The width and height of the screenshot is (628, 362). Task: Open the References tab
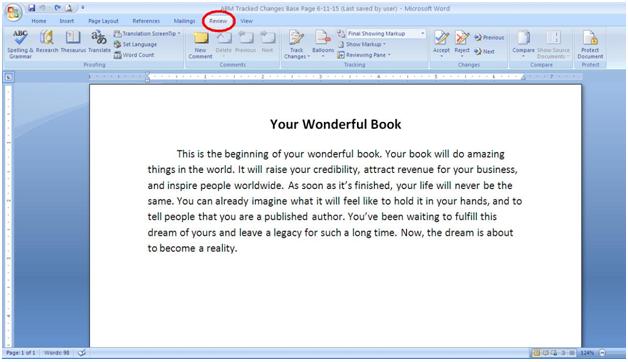pyautogui.click(x=146, y=21)
